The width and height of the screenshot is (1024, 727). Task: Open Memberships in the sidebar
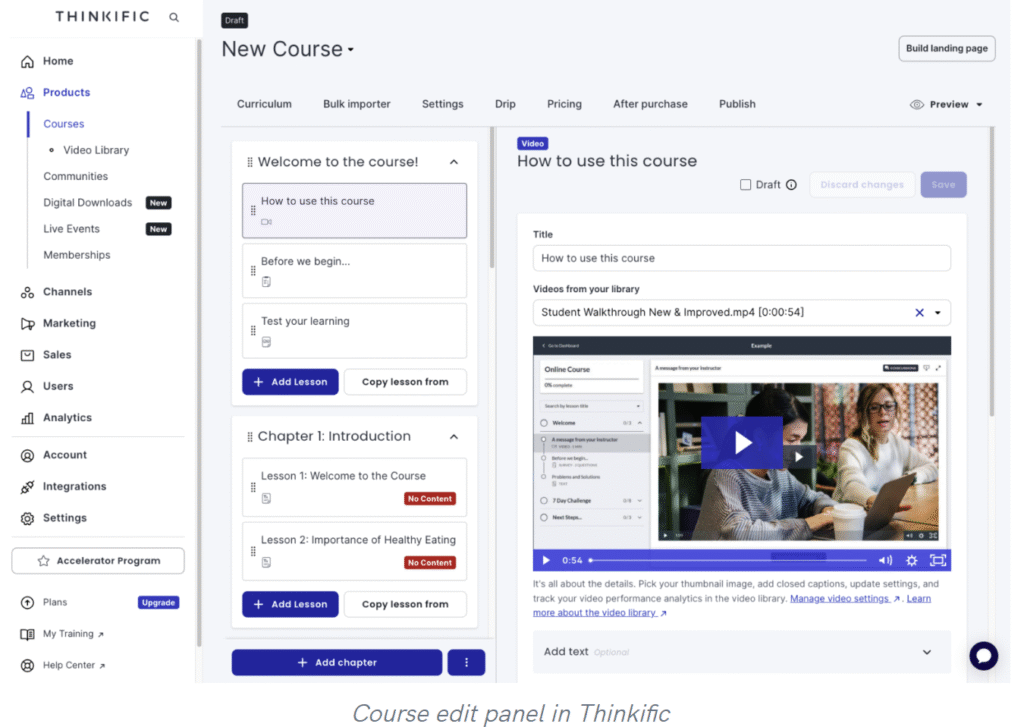[76, 255]
